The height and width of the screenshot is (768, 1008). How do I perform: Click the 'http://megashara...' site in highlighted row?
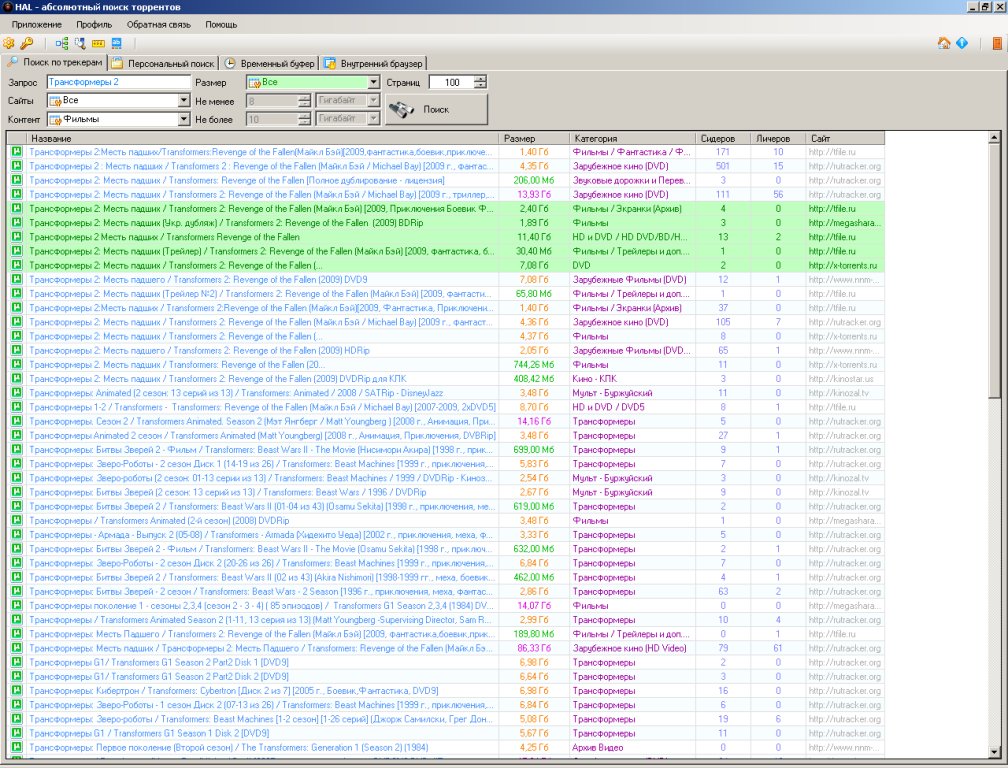pos(845,223)
